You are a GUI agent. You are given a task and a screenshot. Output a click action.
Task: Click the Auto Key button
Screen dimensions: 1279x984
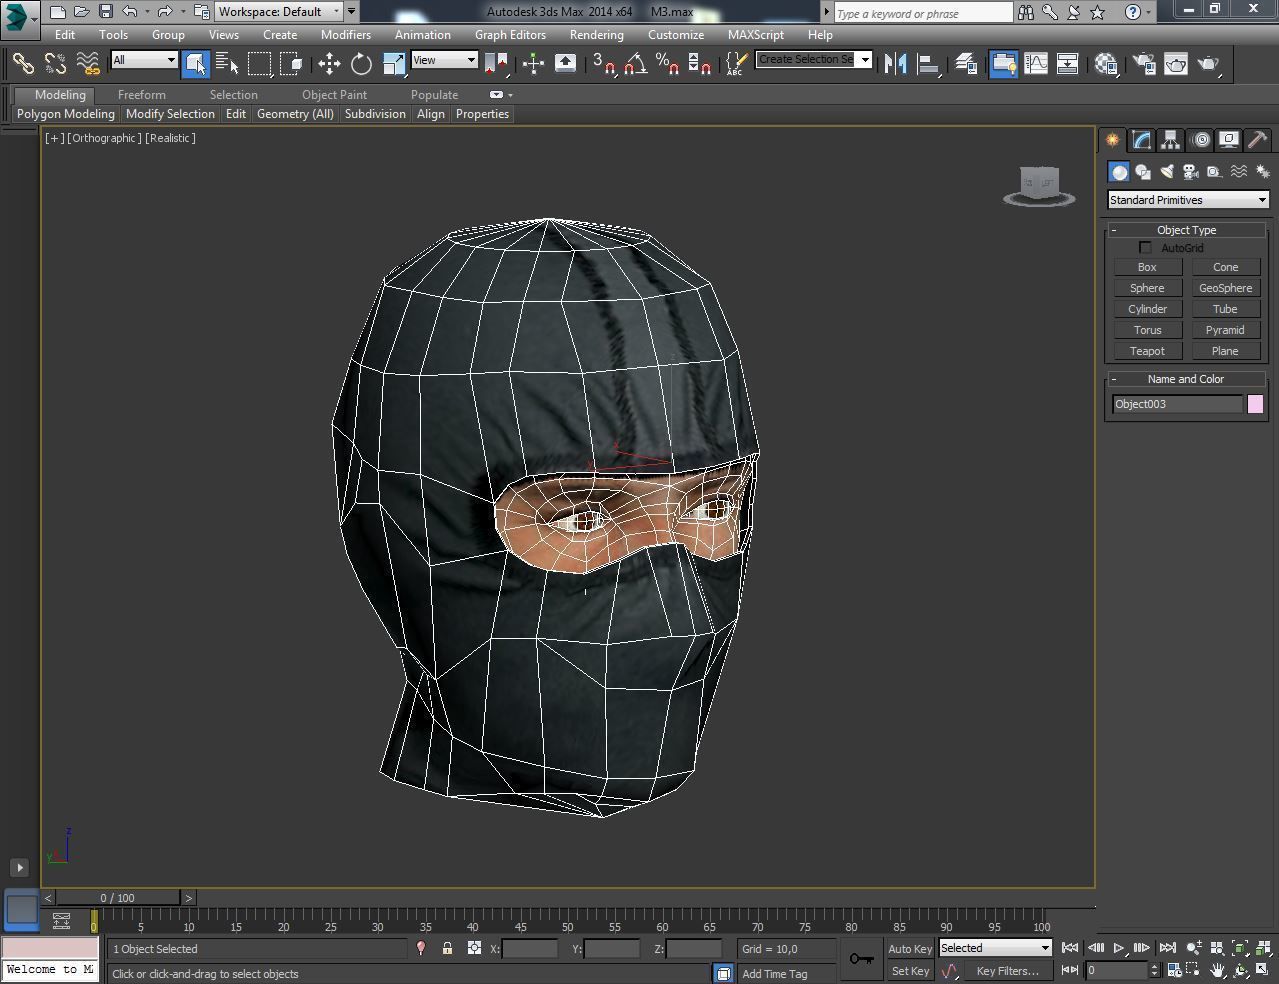[x=910, y=949]
